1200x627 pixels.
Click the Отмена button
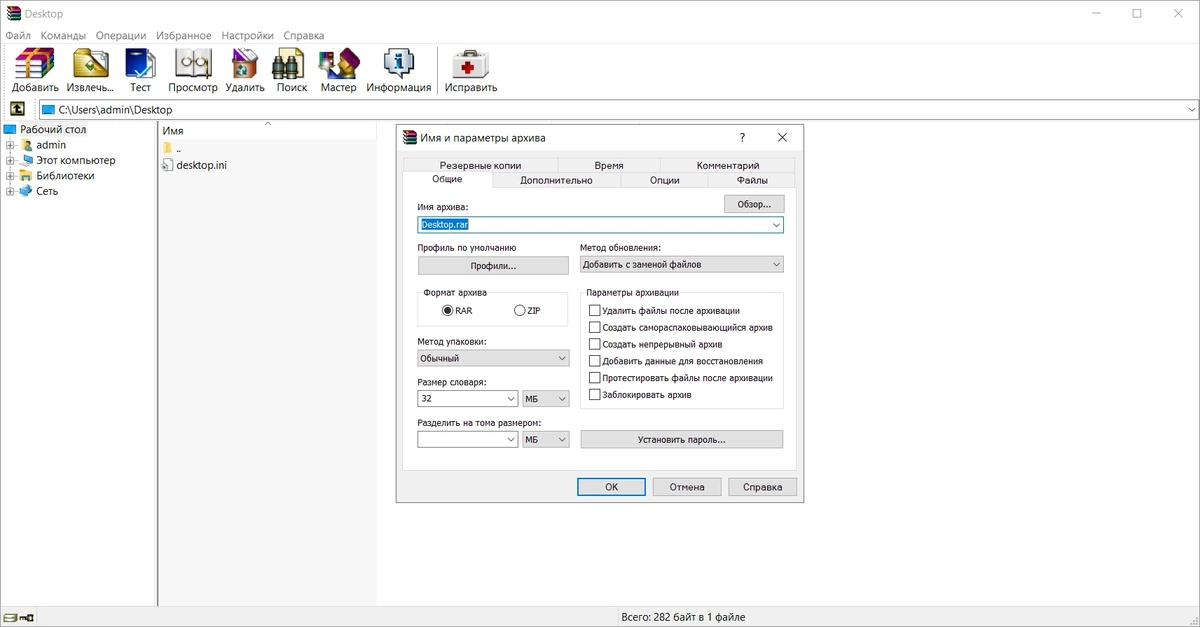click(x=687, y=487)
